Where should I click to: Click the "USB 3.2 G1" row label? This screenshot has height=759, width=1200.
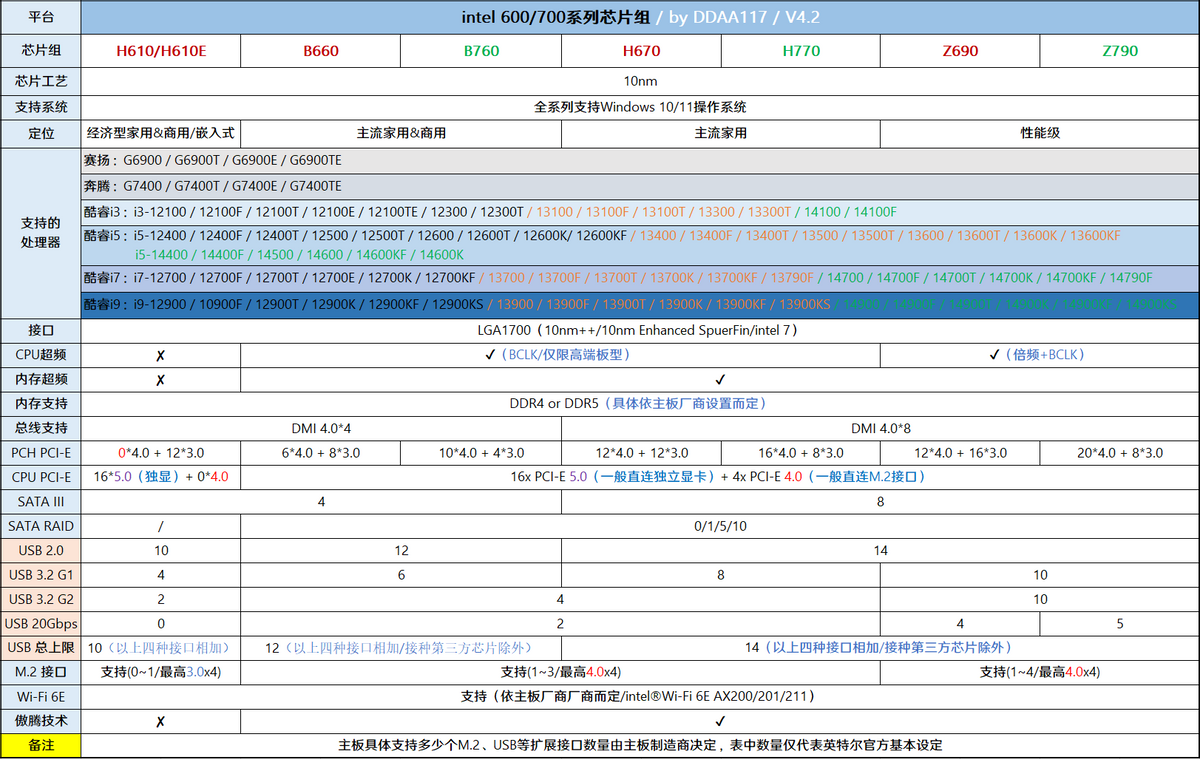pos(41,574)
